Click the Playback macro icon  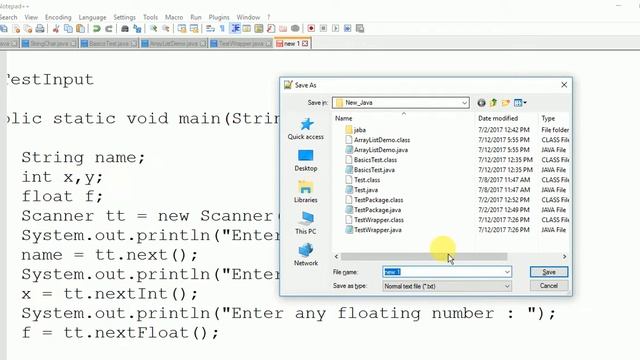coord(336,29)
